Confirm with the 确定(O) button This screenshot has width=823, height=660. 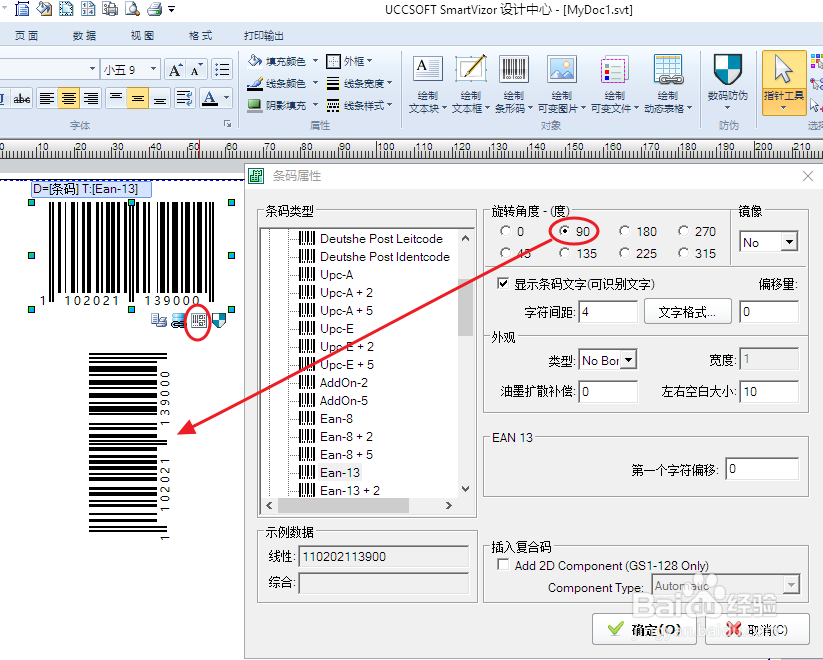645,629
